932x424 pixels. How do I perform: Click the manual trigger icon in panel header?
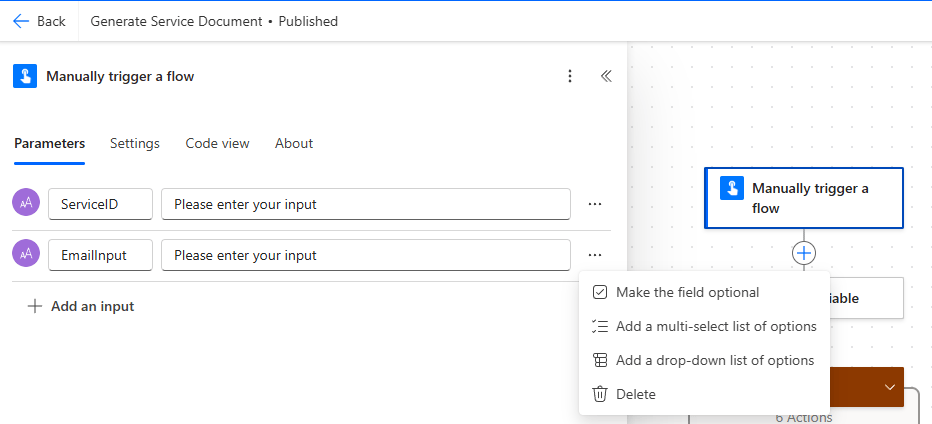tap(25, 76)
